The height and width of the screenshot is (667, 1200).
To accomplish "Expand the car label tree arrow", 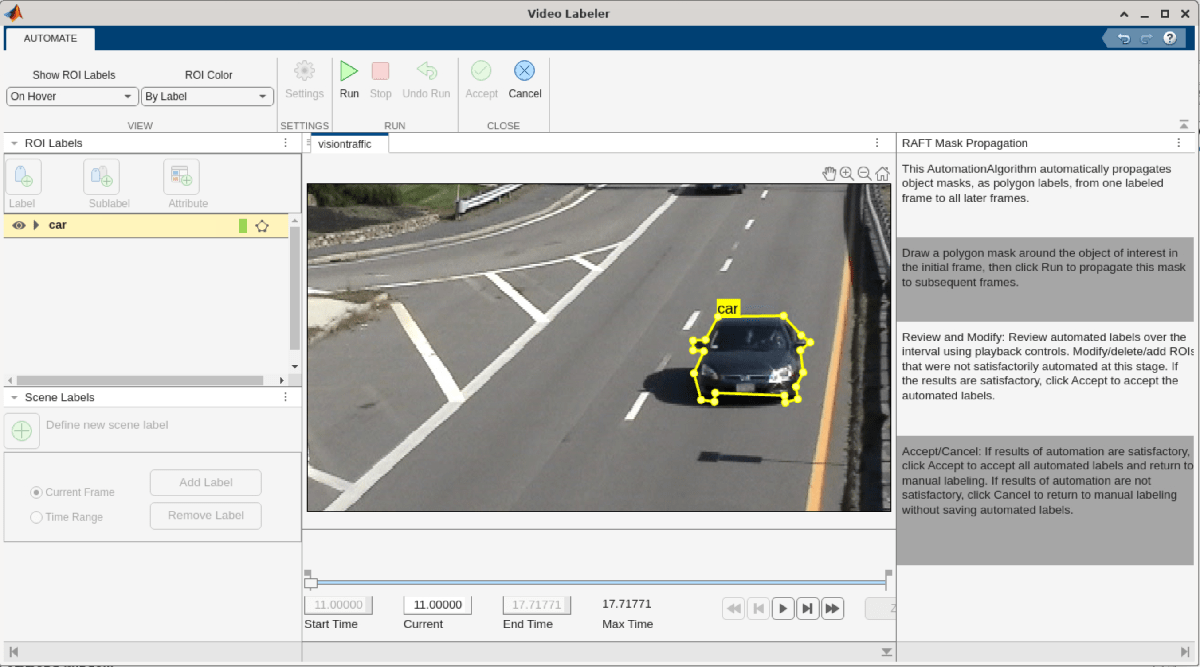I will pos(37,226).
